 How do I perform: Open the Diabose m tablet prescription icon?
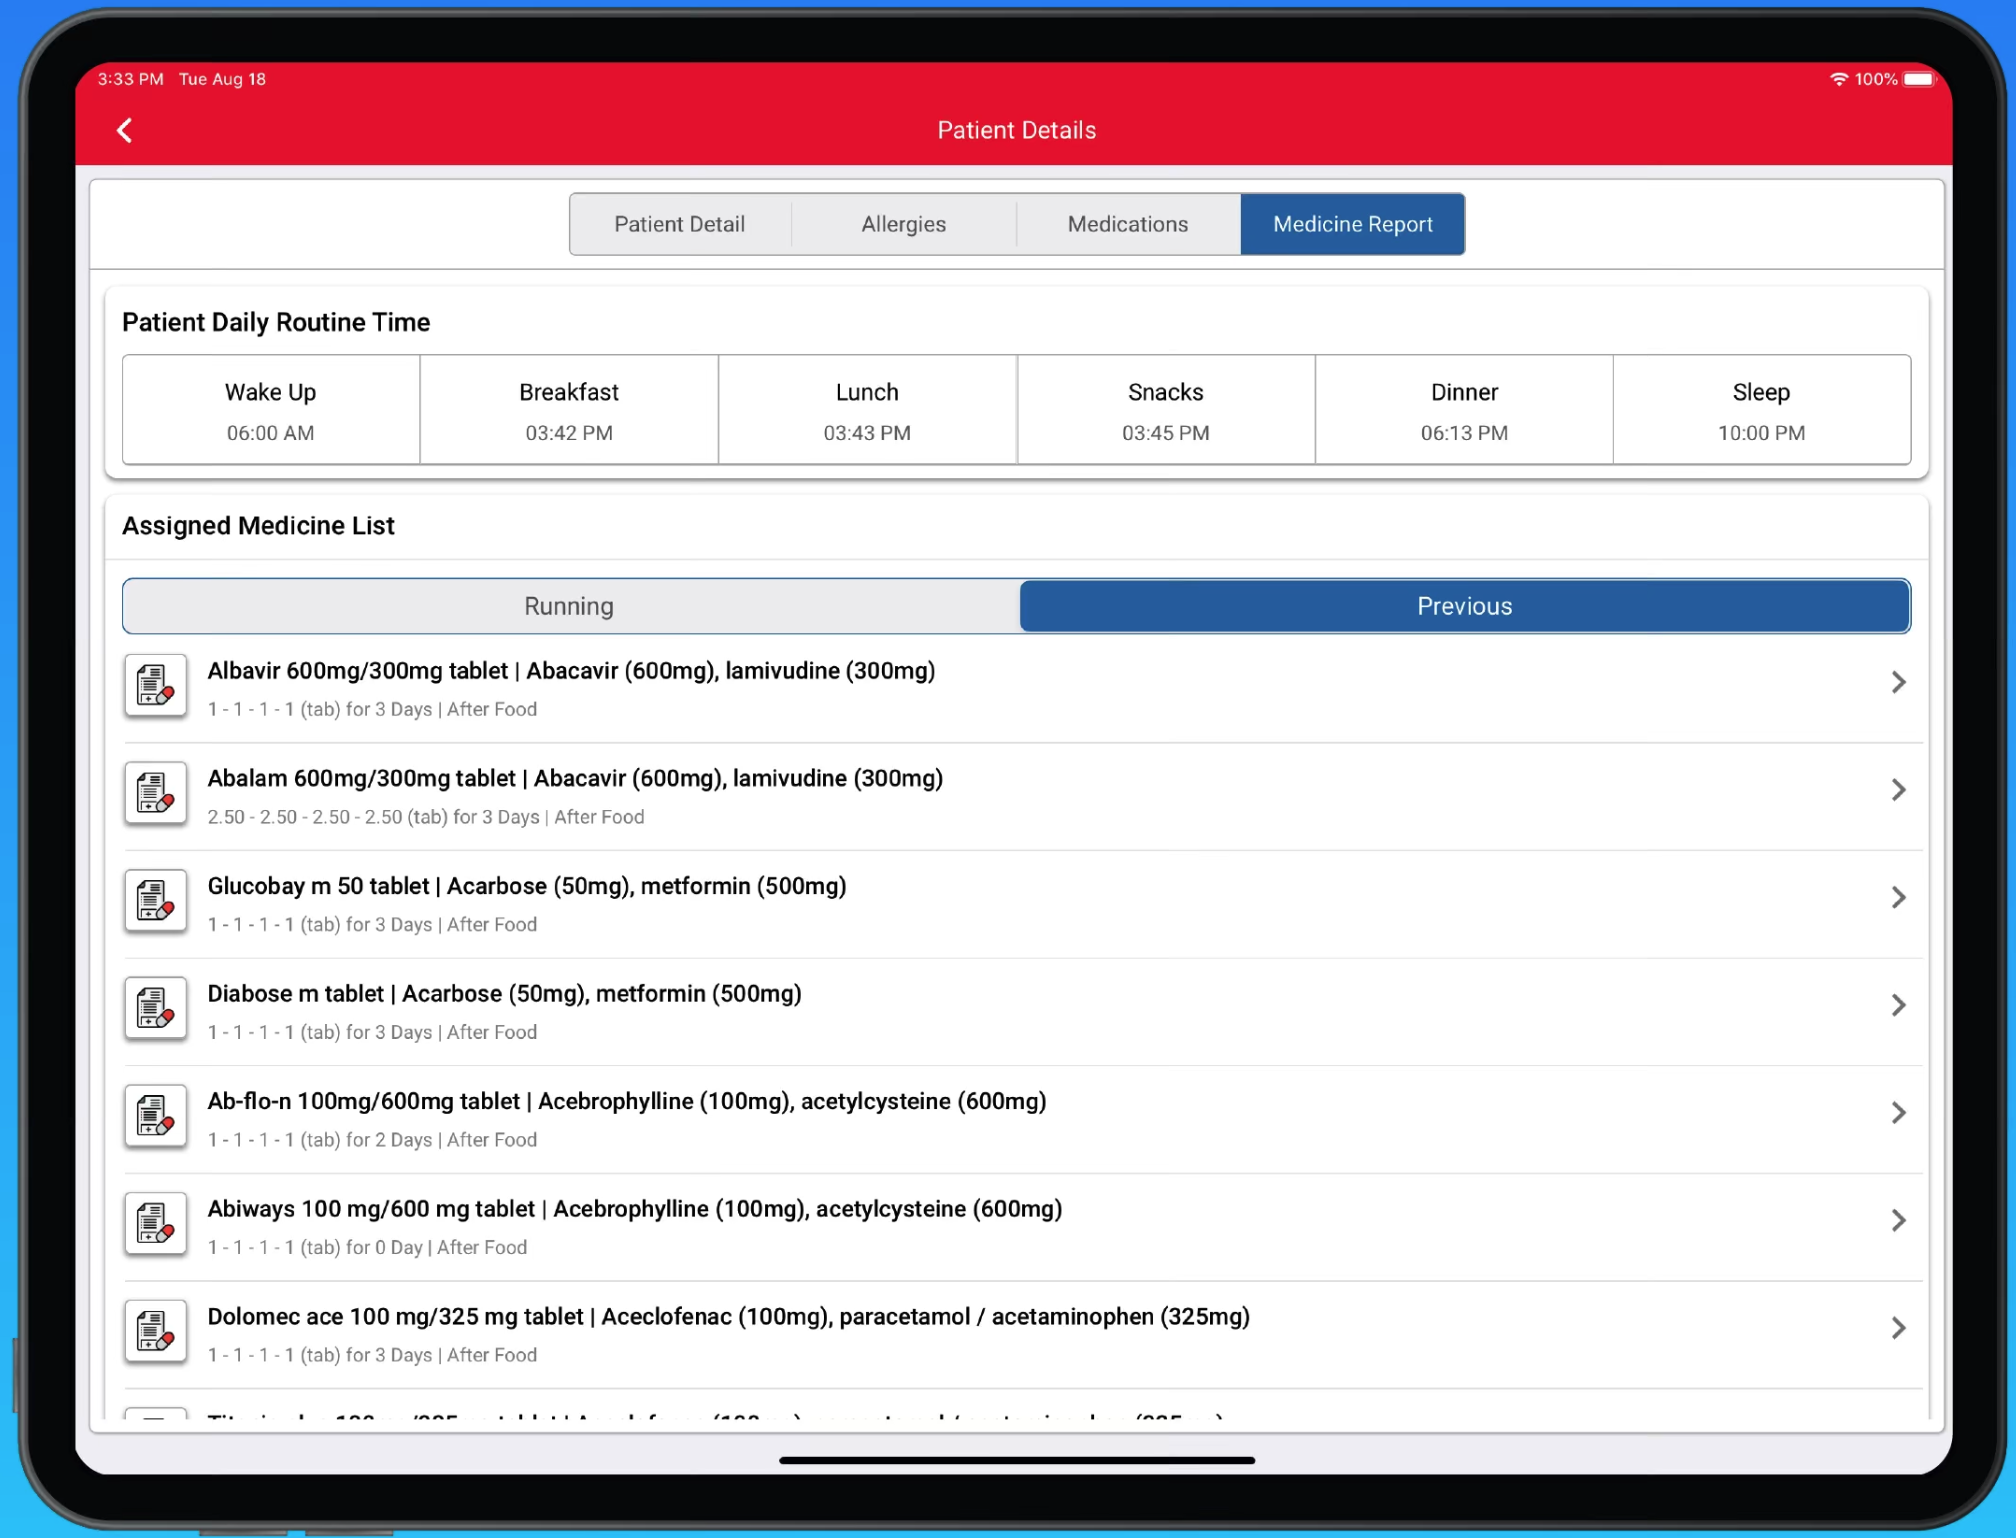tap(156, 1009)
